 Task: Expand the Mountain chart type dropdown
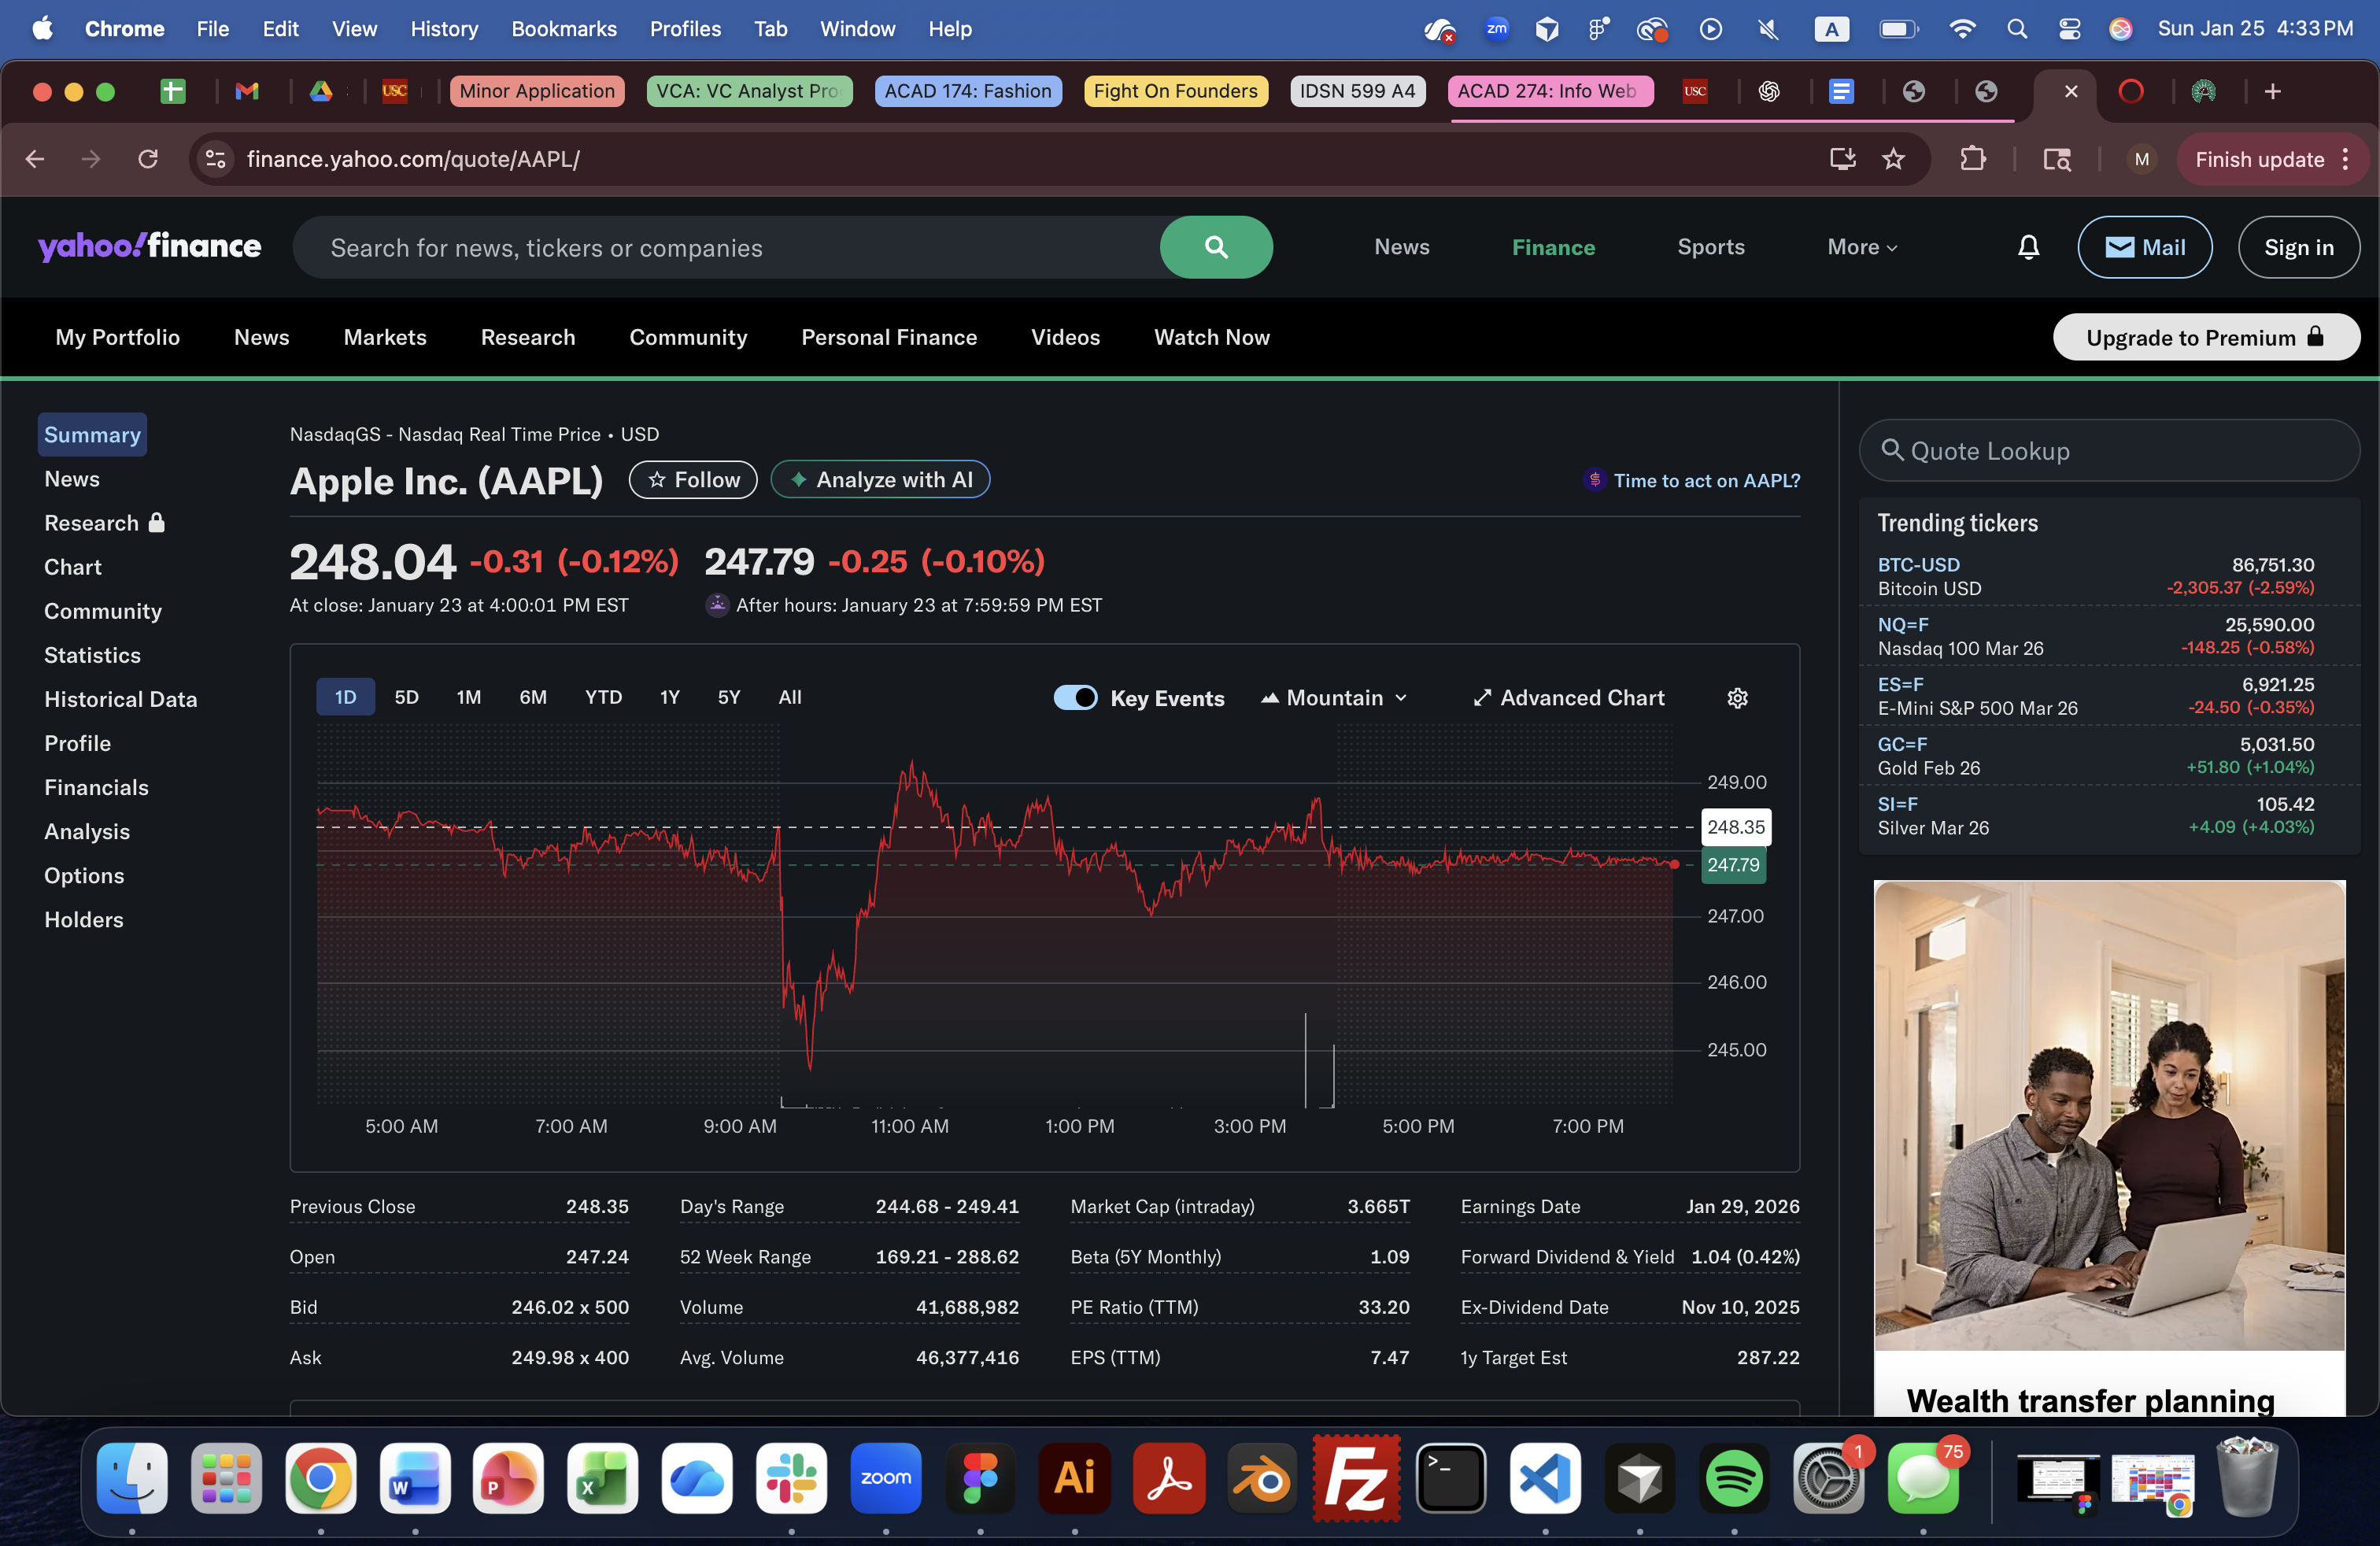[x=1334, y=698]
